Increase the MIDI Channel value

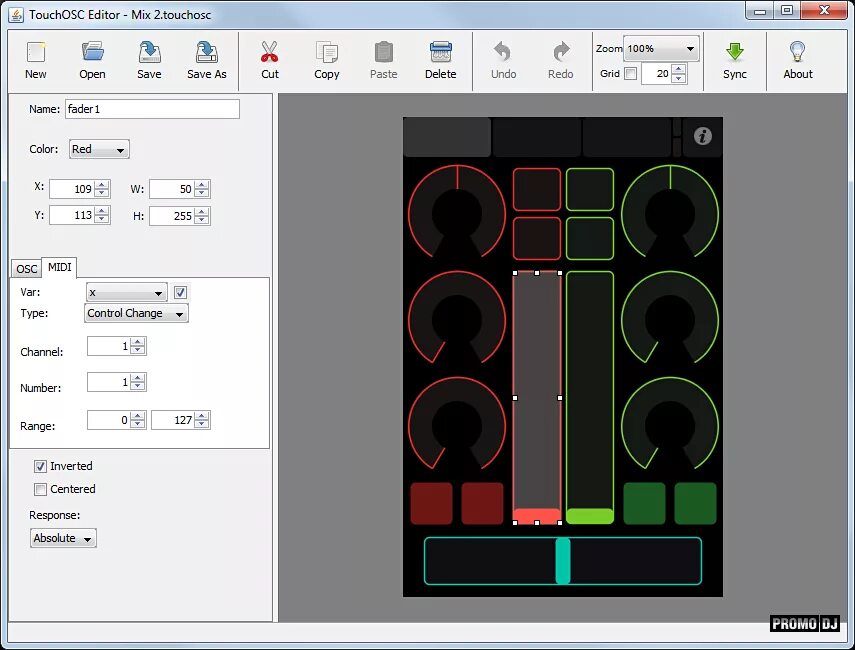pos(138,342)
